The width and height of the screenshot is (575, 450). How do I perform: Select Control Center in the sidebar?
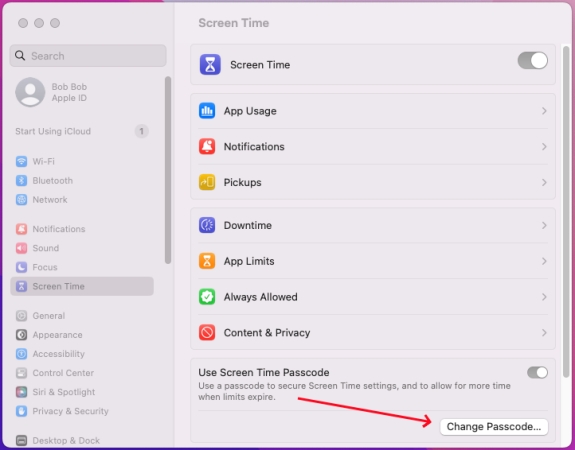82,373
